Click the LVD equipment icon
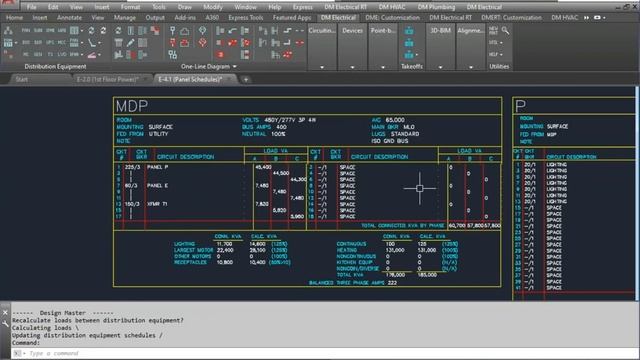 pyautogui.click(x=62, y=54)
